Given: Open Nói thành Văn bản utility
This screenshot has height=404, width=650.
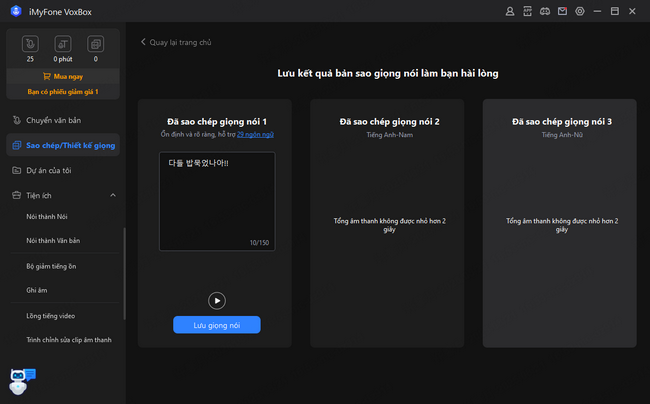Looking at the screenshot, I should pyautogui.click(x=53, y=241).
